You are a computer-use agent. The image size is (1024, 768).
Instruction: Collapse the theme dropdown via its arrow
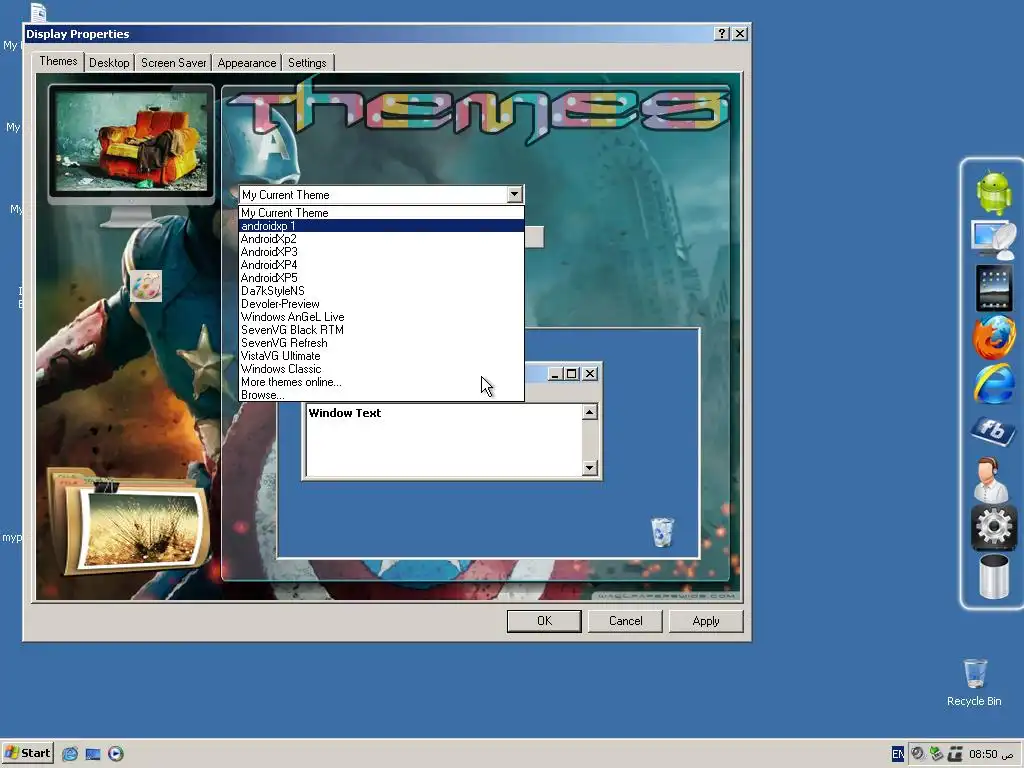515,195
